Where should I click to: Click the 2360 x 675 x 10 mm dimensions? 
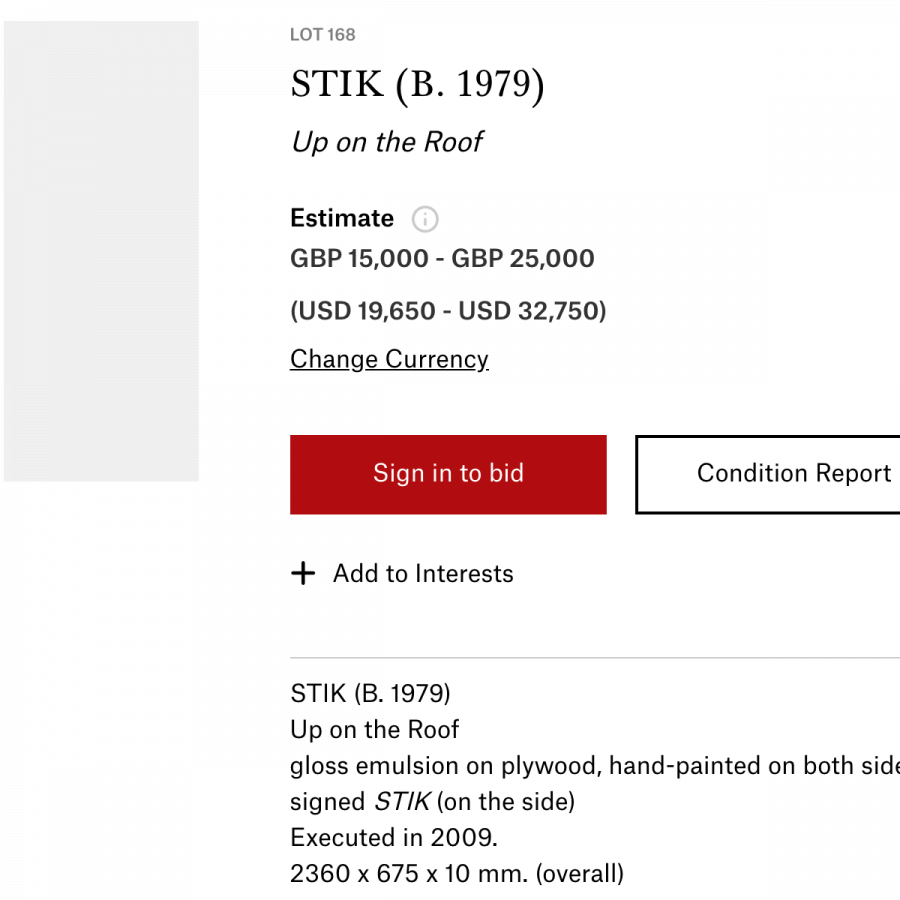(457, 874)
